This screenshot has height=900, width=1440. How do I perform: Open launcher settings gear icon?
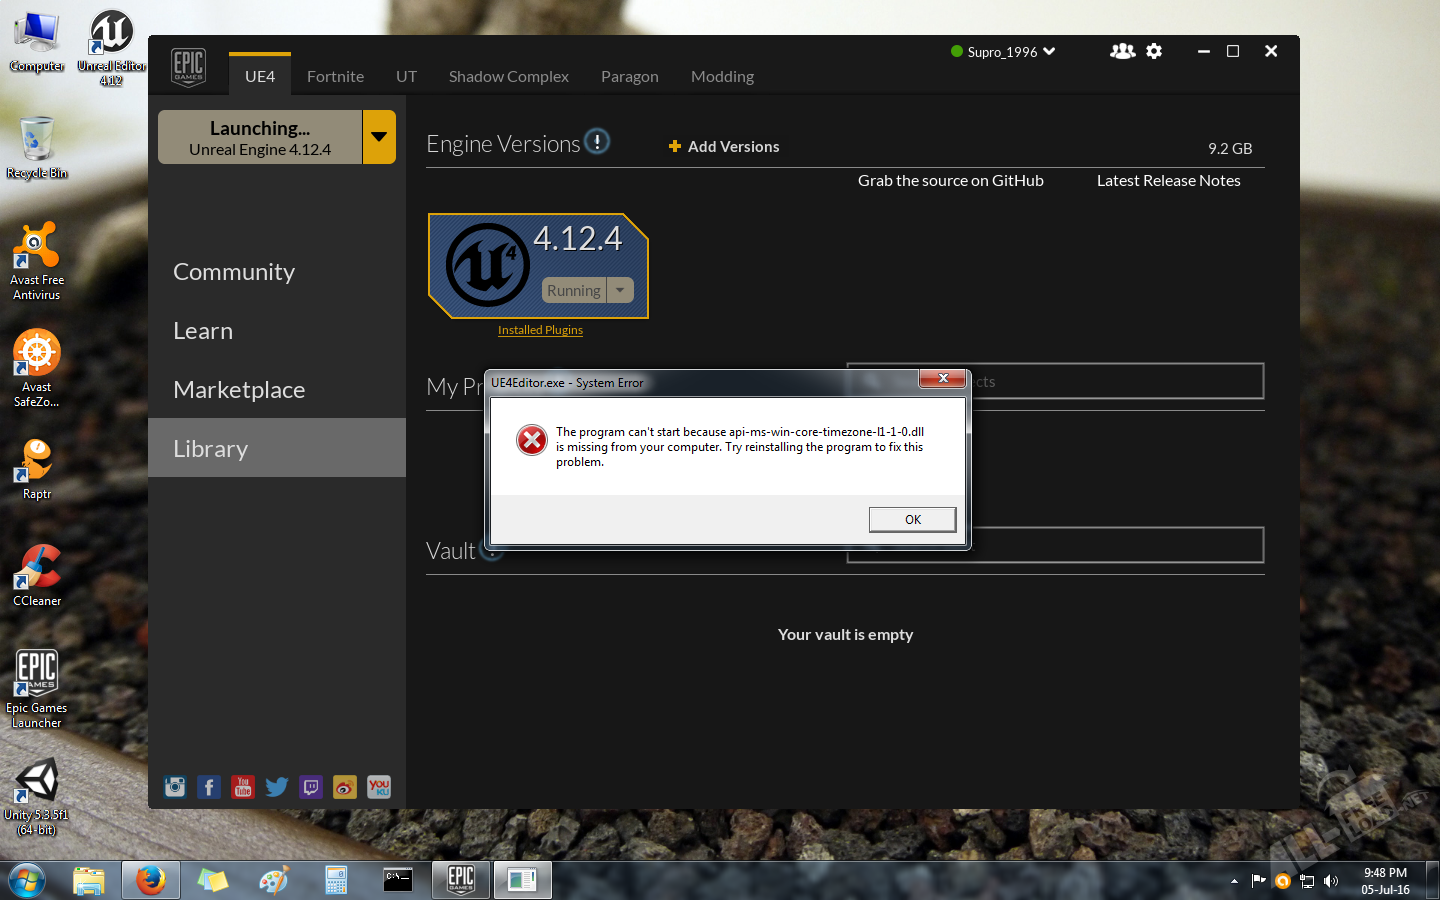[1154, 51]
